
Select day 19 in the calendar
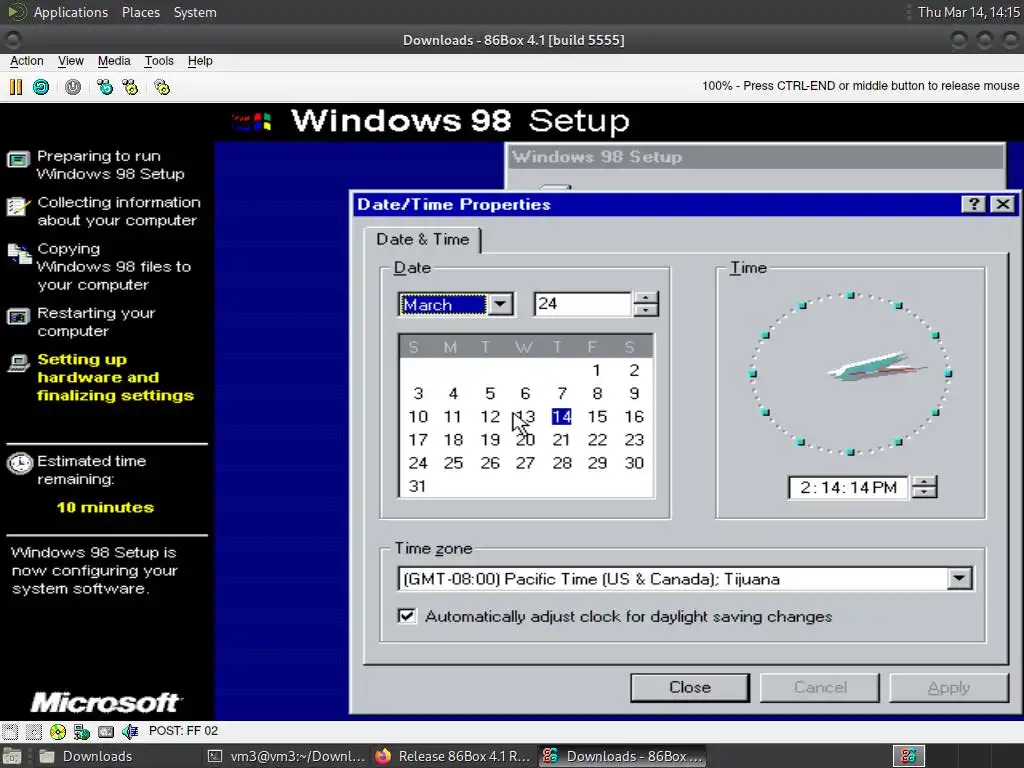tap(490, 440)
